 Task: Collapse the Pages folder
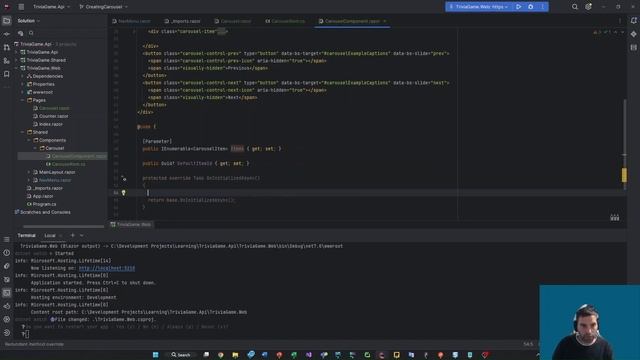pos(22,100)
